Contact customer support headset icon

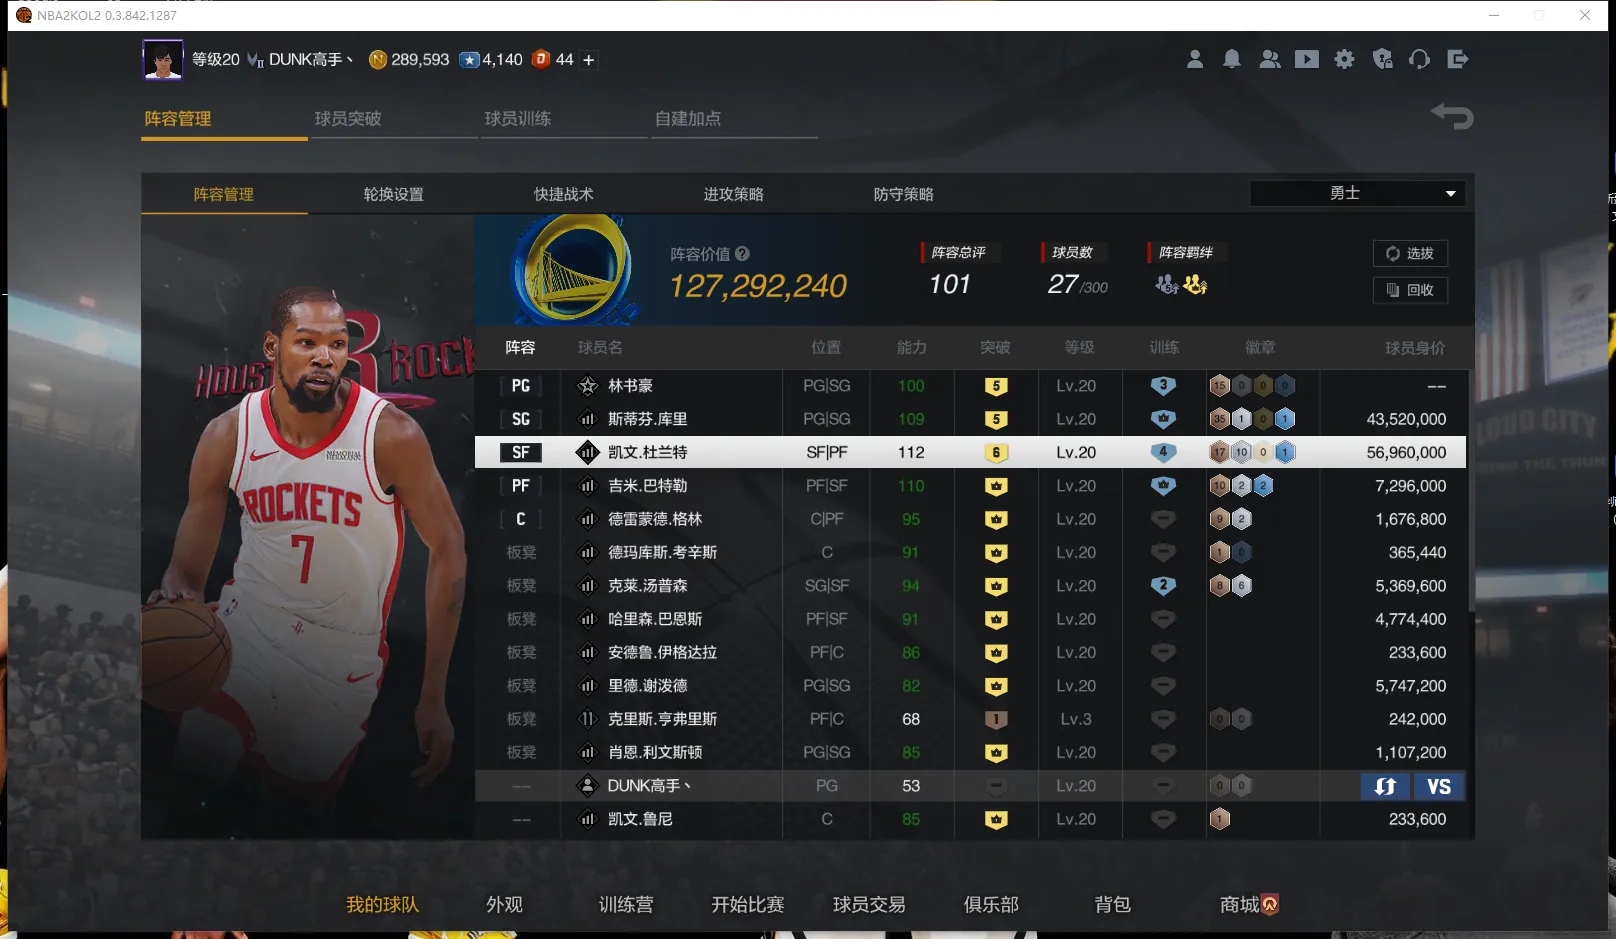(x=1419, y=60)
